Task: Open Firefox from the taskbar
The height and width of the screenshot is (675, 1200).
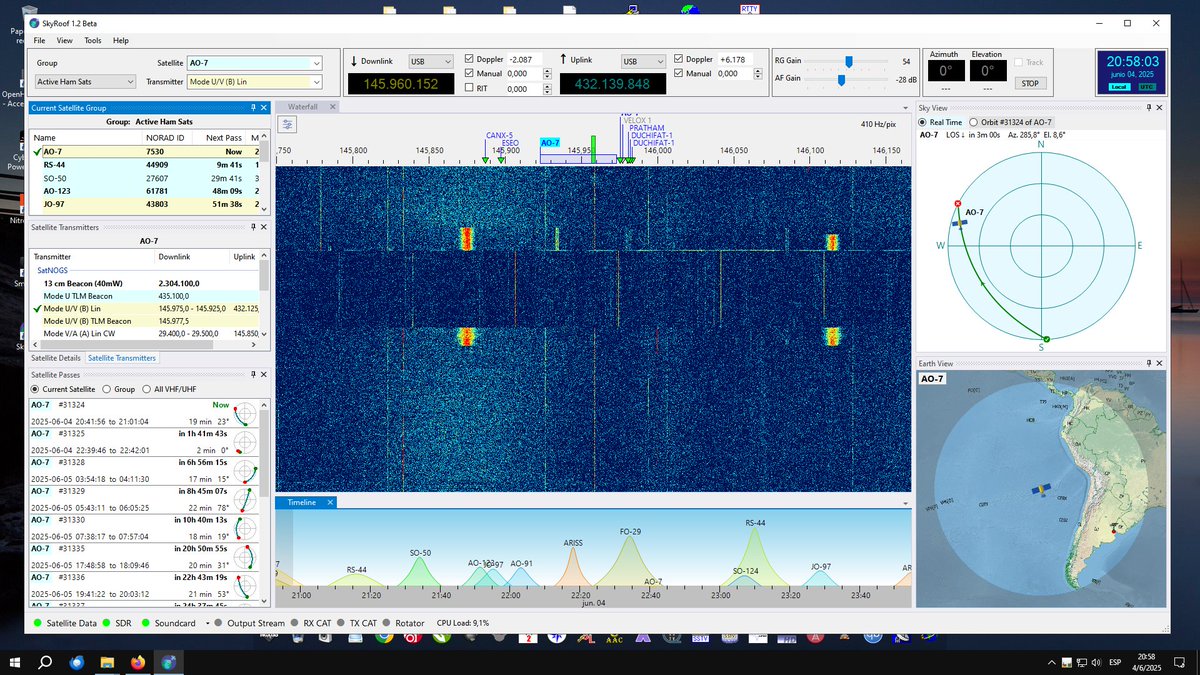Action: pyautogui.click(x=137, y=662)
